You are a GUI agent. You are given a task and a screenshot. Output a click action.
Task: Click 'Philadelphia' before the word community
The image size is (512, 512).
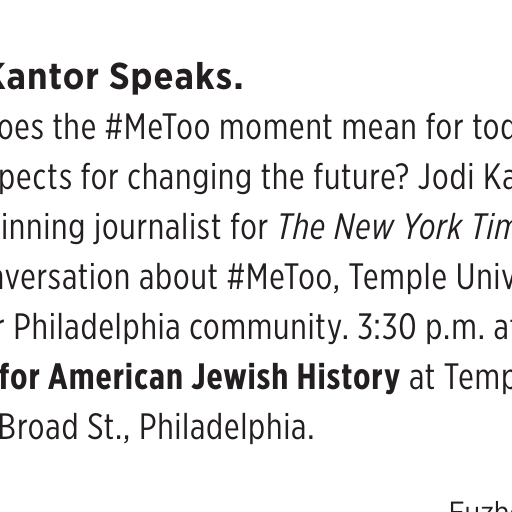97,328
